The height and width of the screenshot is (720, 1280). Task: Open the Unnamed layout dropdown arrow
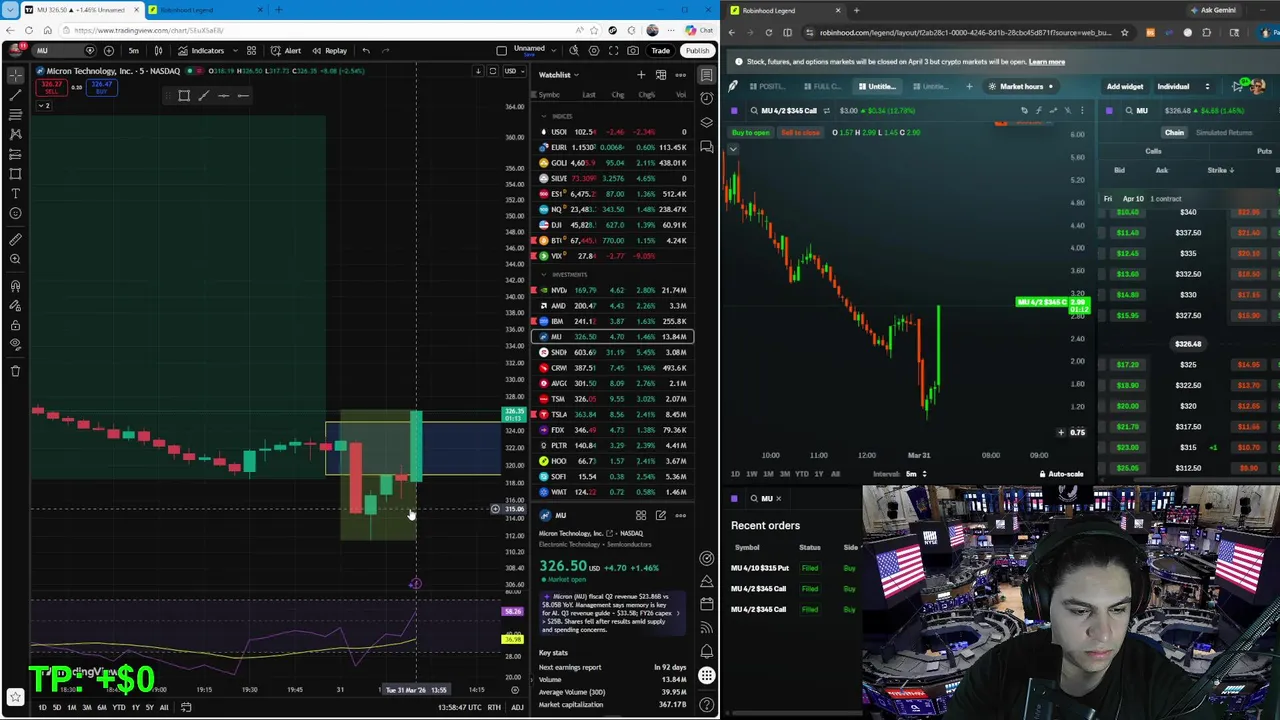(x=554, y=50)
